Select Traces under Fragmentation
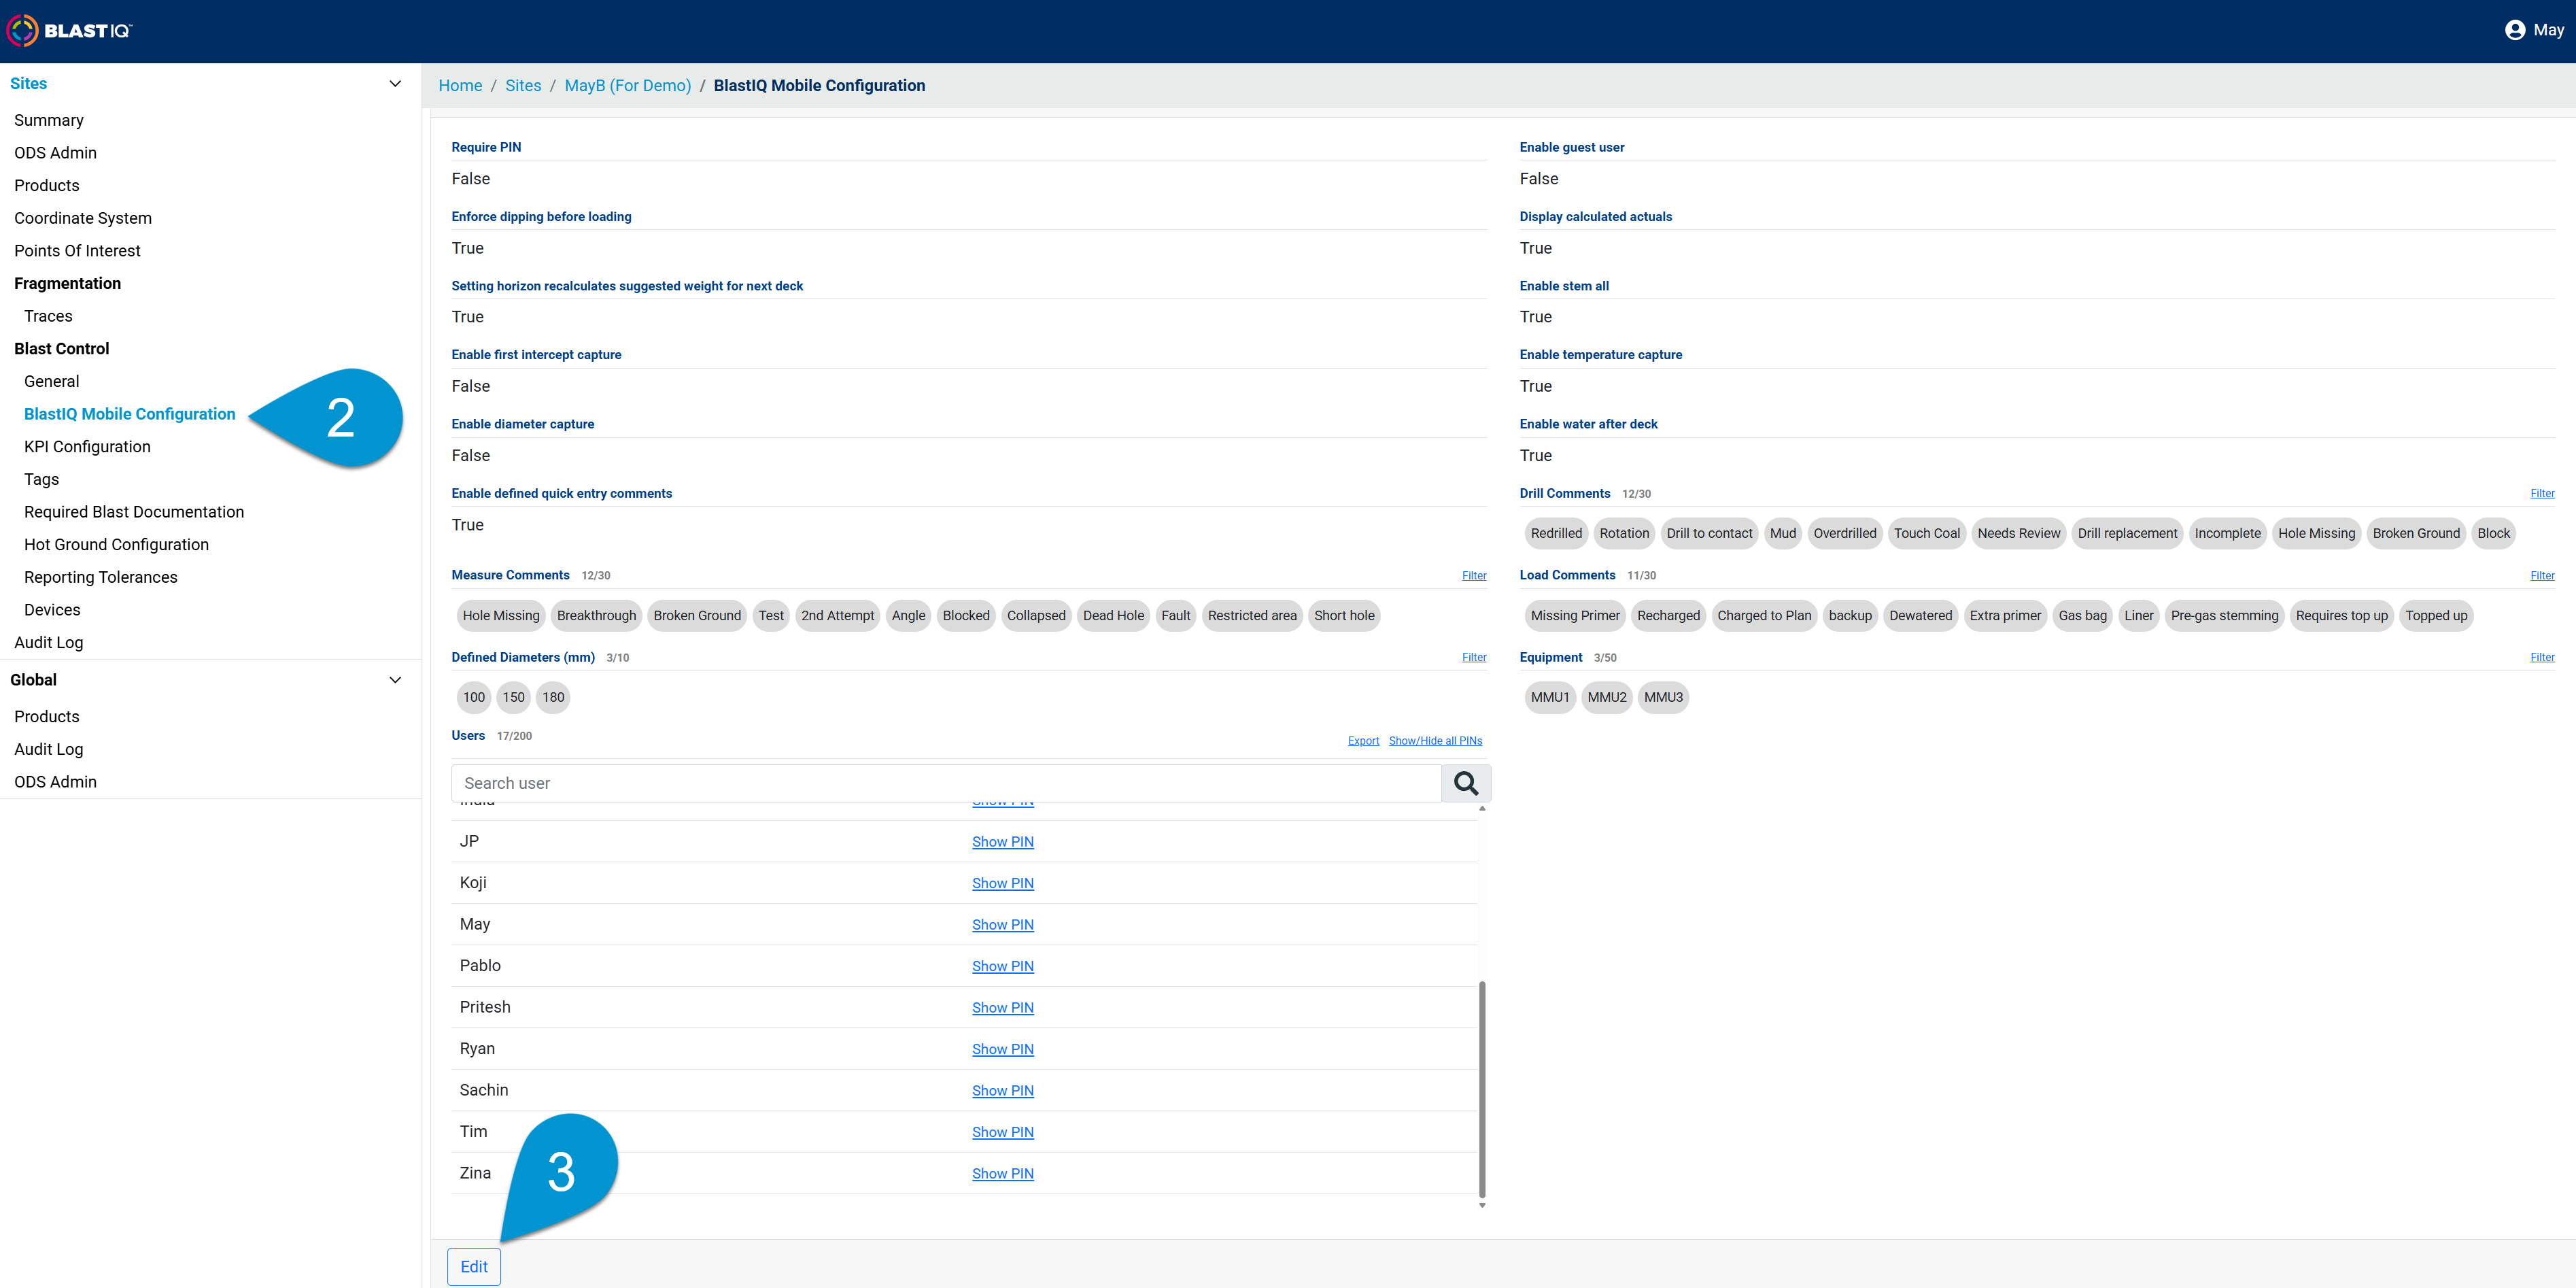2576x1288 pixels. tap(48, 316)
